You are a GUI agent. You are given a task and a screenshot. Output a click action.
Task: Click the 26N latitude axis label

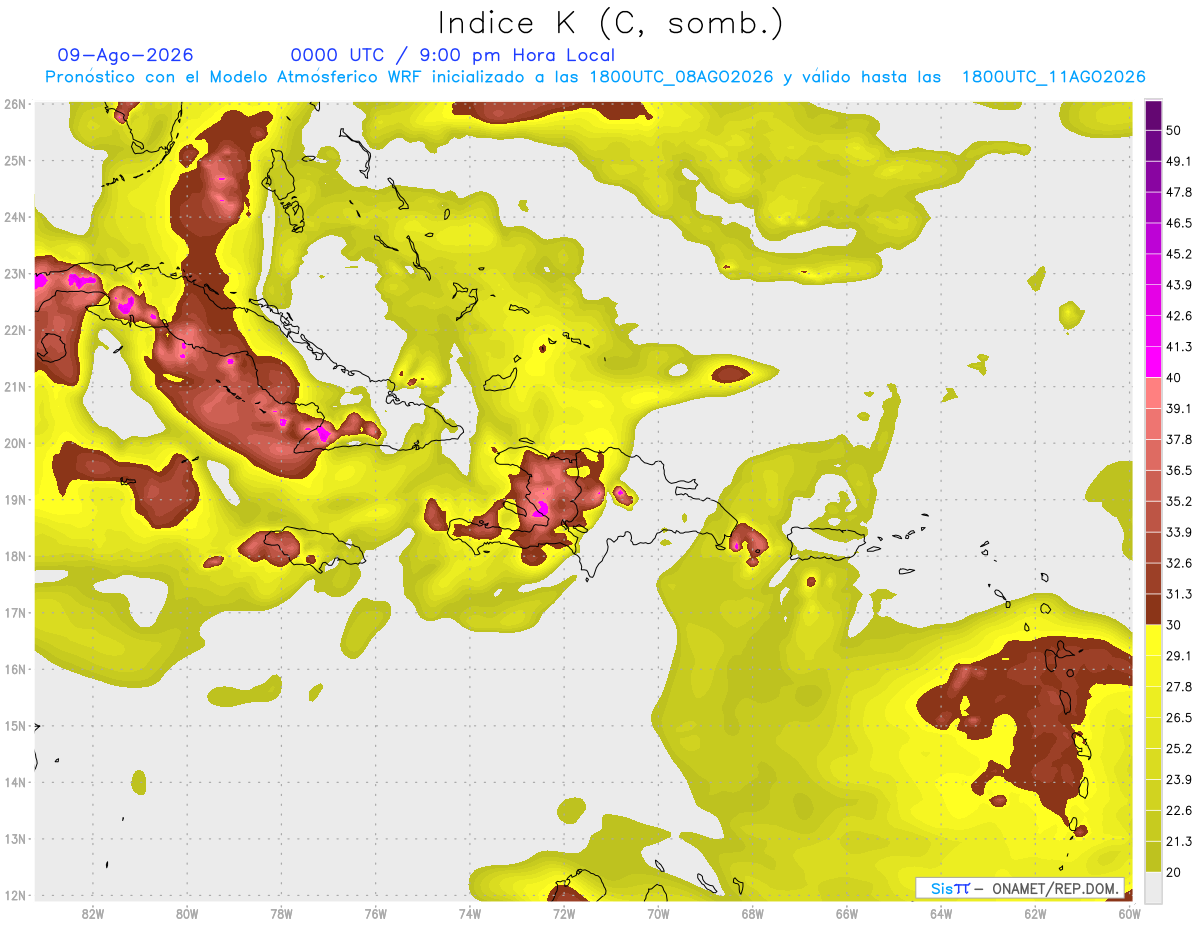coord(15,104)
